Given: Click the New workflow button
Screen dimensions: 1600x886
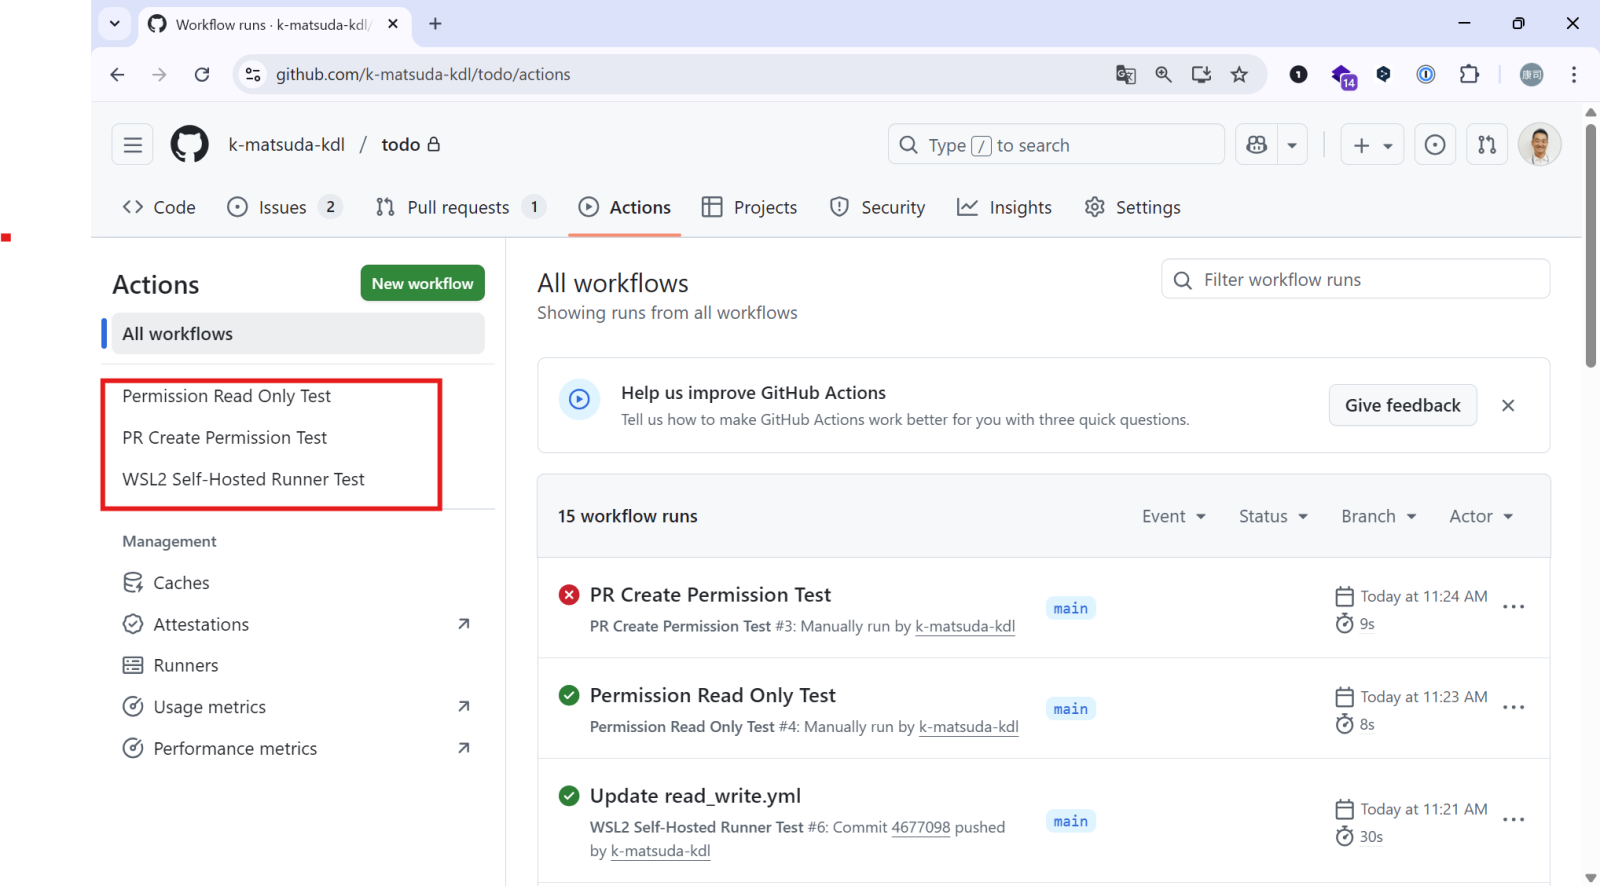Looking at the screenshot, I should [422, 283].
